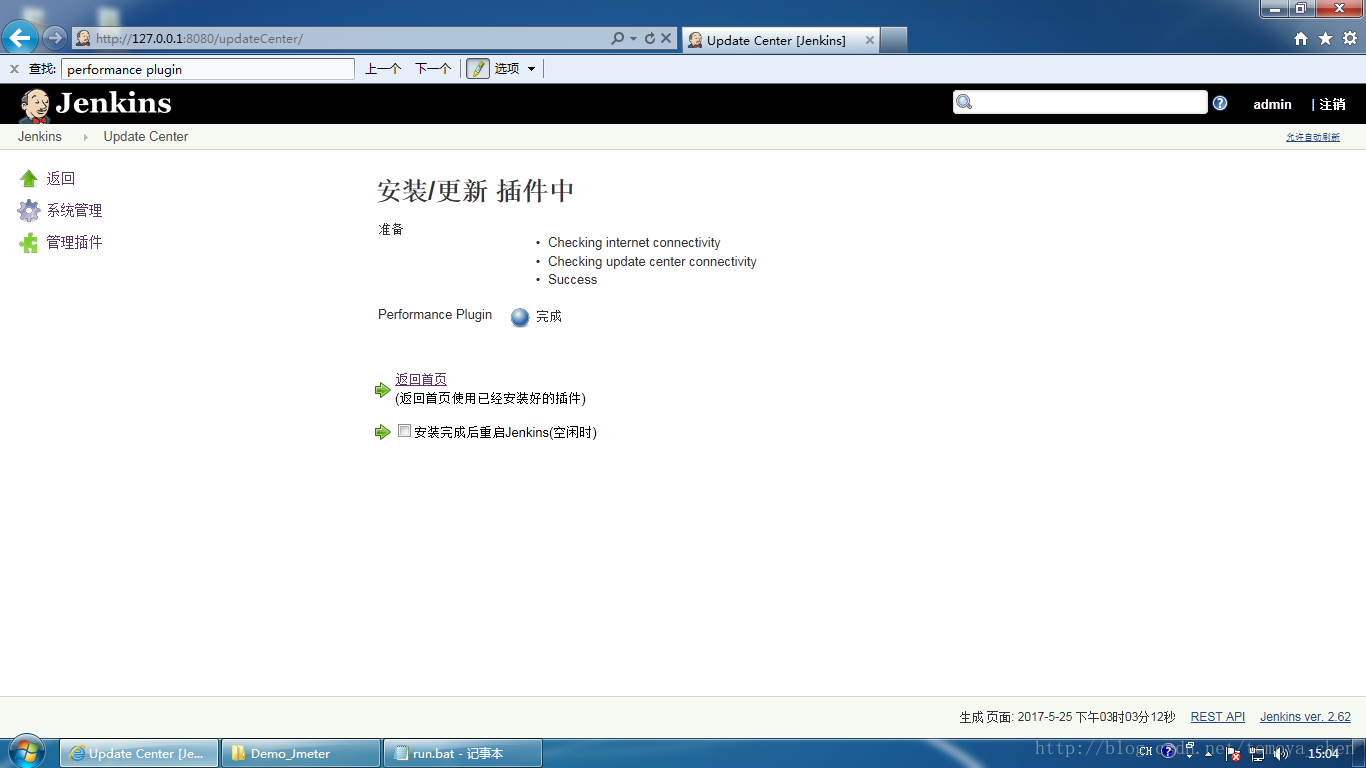Open 管理插件 sidebar link

(x=75, y=243)
